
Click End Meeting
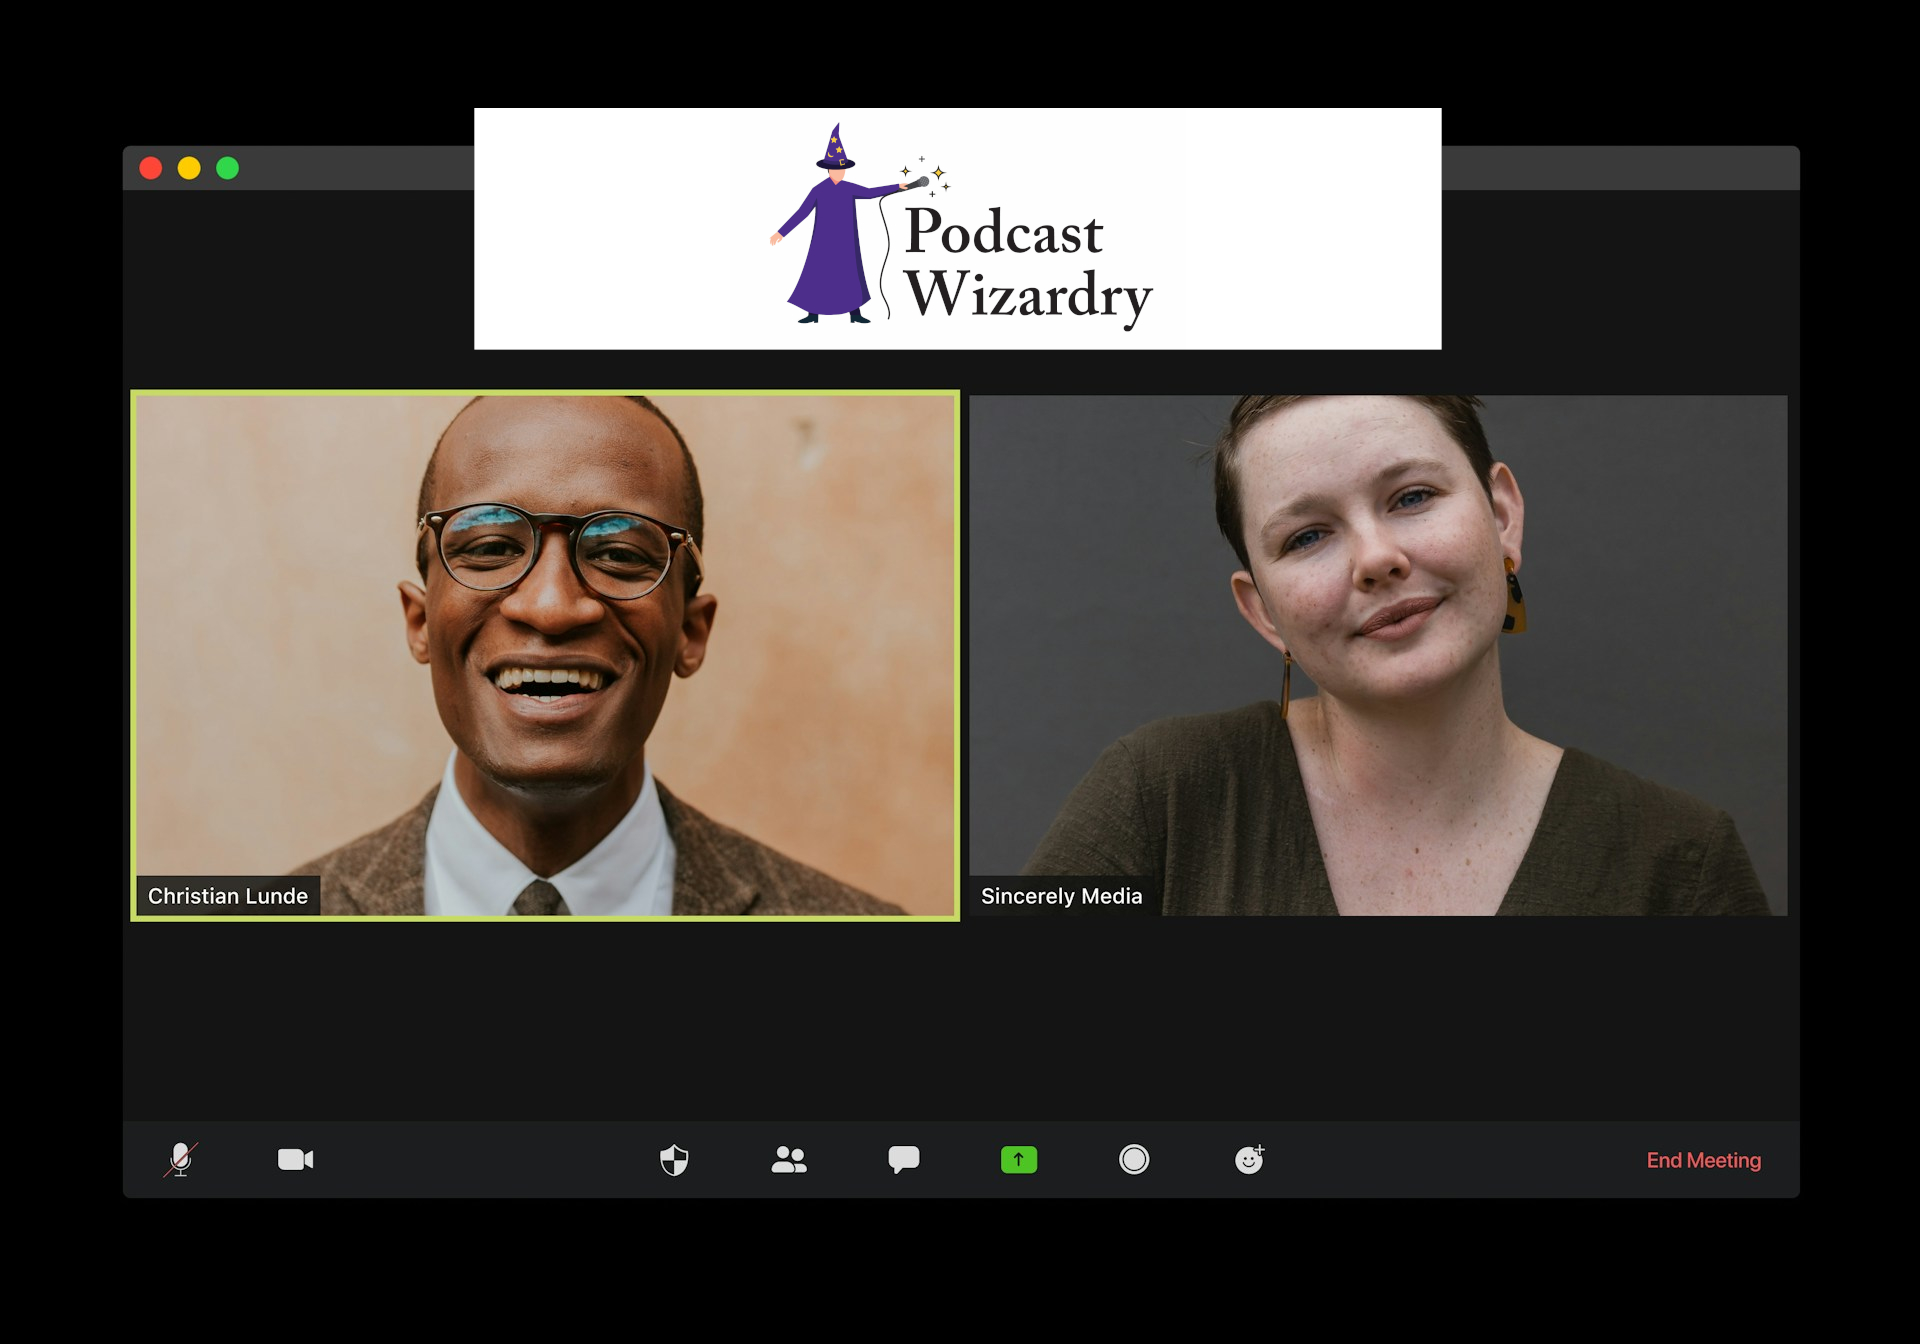coord(1704,1160)
